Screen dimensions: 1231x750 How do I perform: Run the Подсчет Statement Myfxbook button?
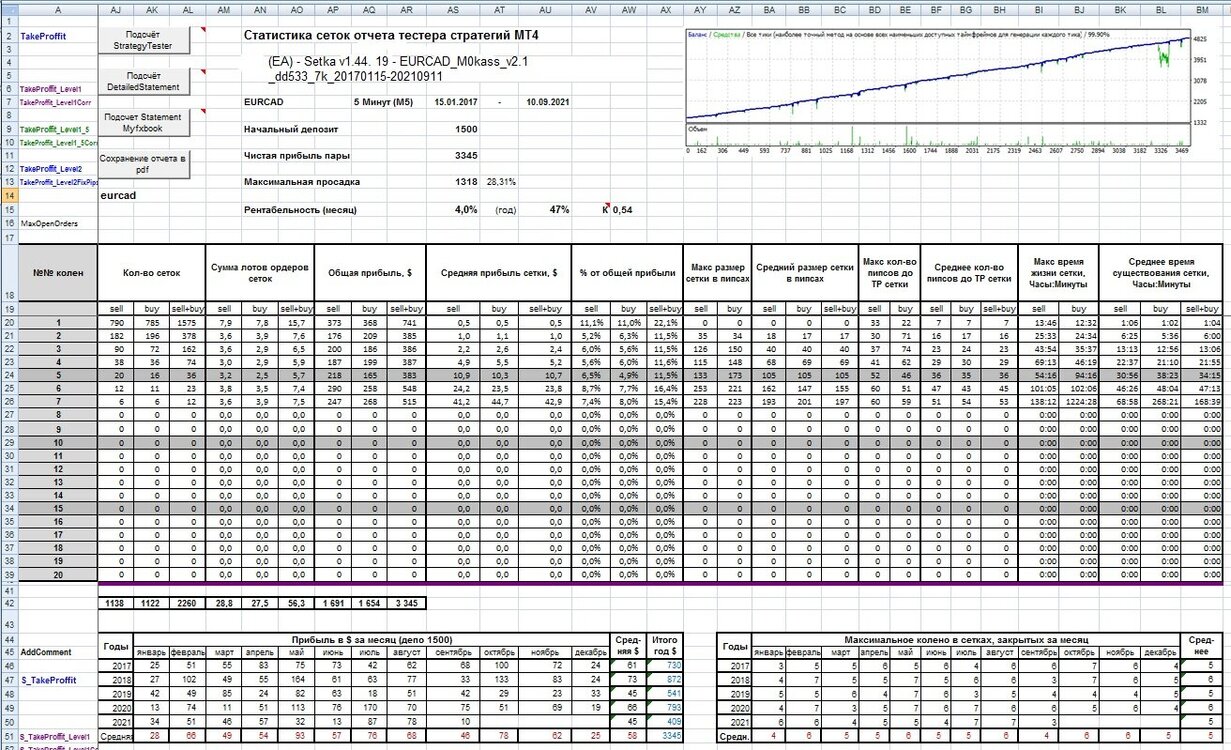coord(144,123)
